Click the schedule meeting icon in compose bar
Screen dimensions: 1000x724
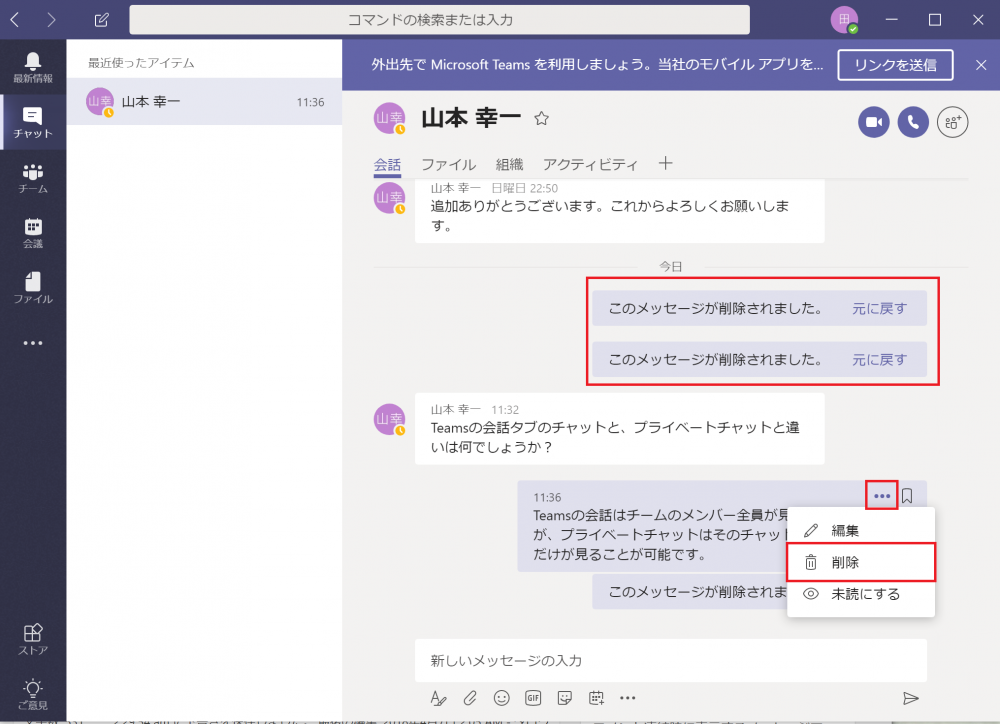(596, 698)
